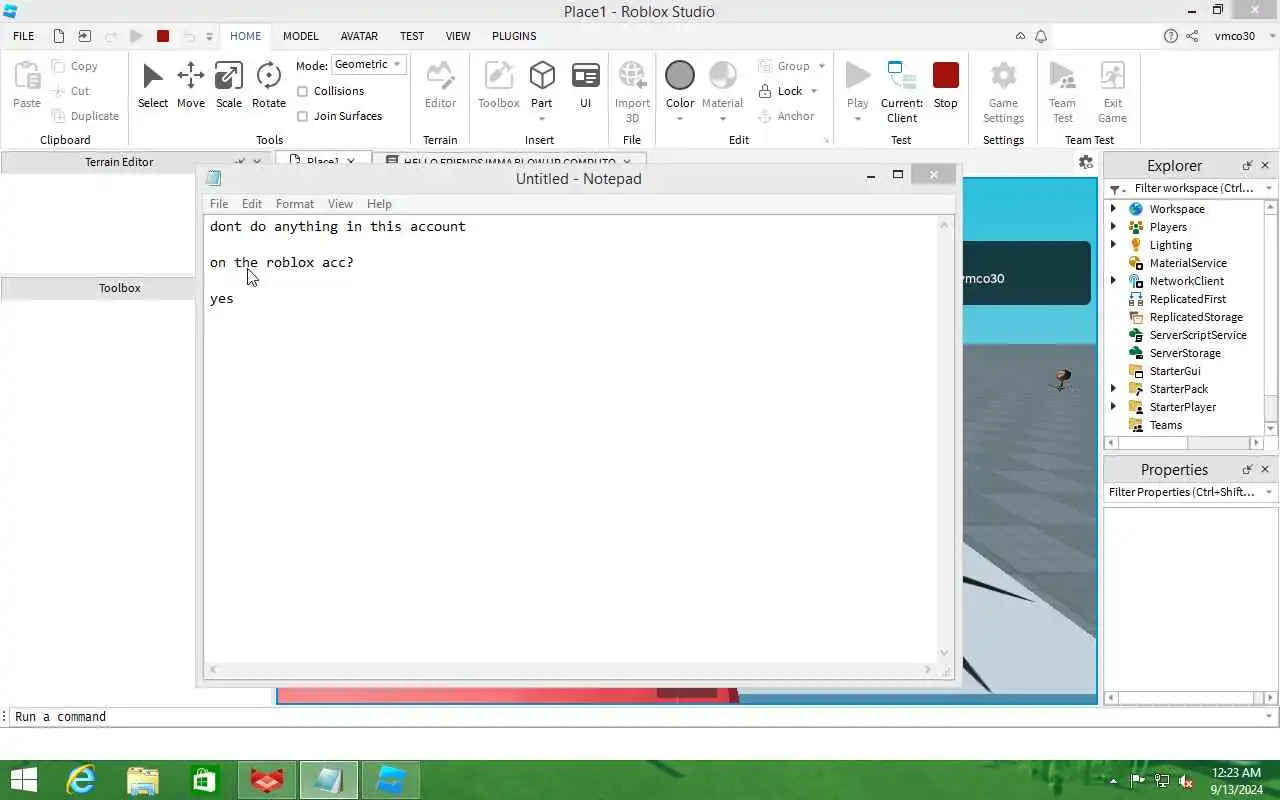Expand the Players tree node
This screenshot has width=1280, height=800.
point(1113,227)
